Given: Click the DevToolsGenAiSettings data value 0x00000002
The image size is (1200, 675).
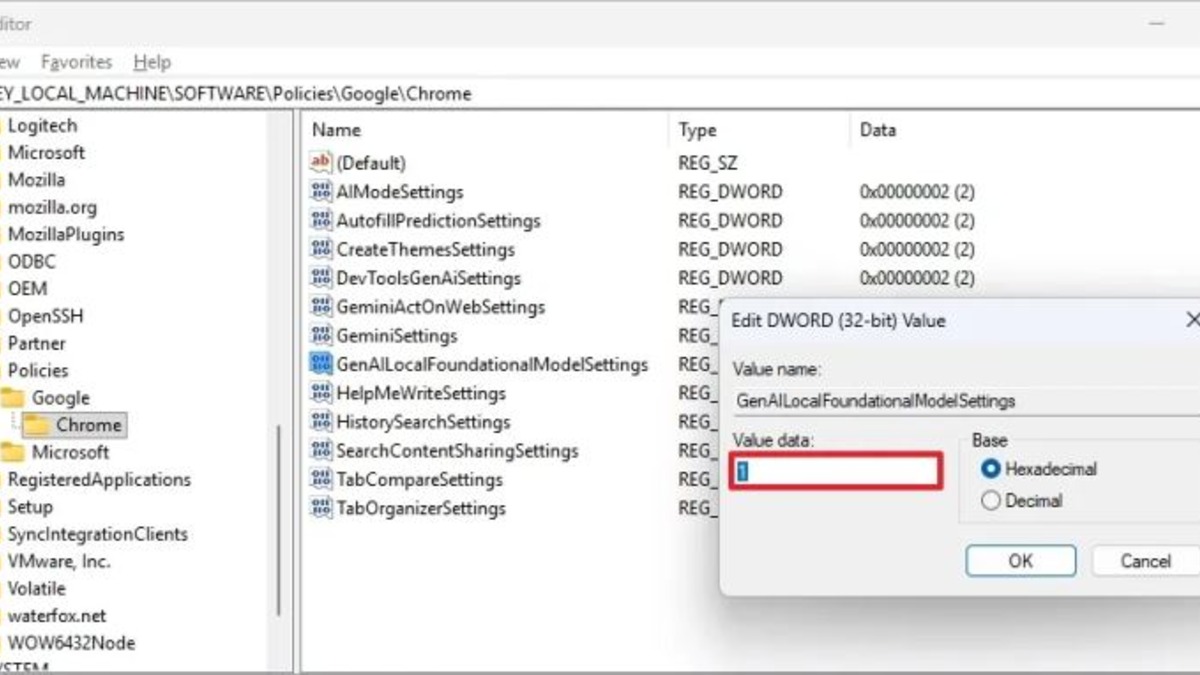Looking at the screenshot, I should (917, 278).
